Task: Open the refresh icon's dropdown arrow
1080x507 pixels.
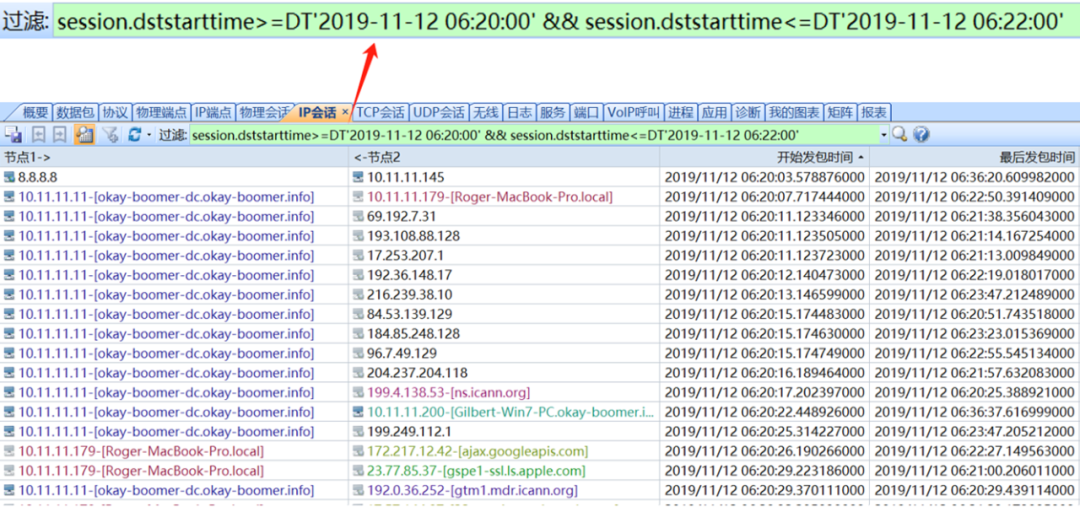Action: point(149,135)
